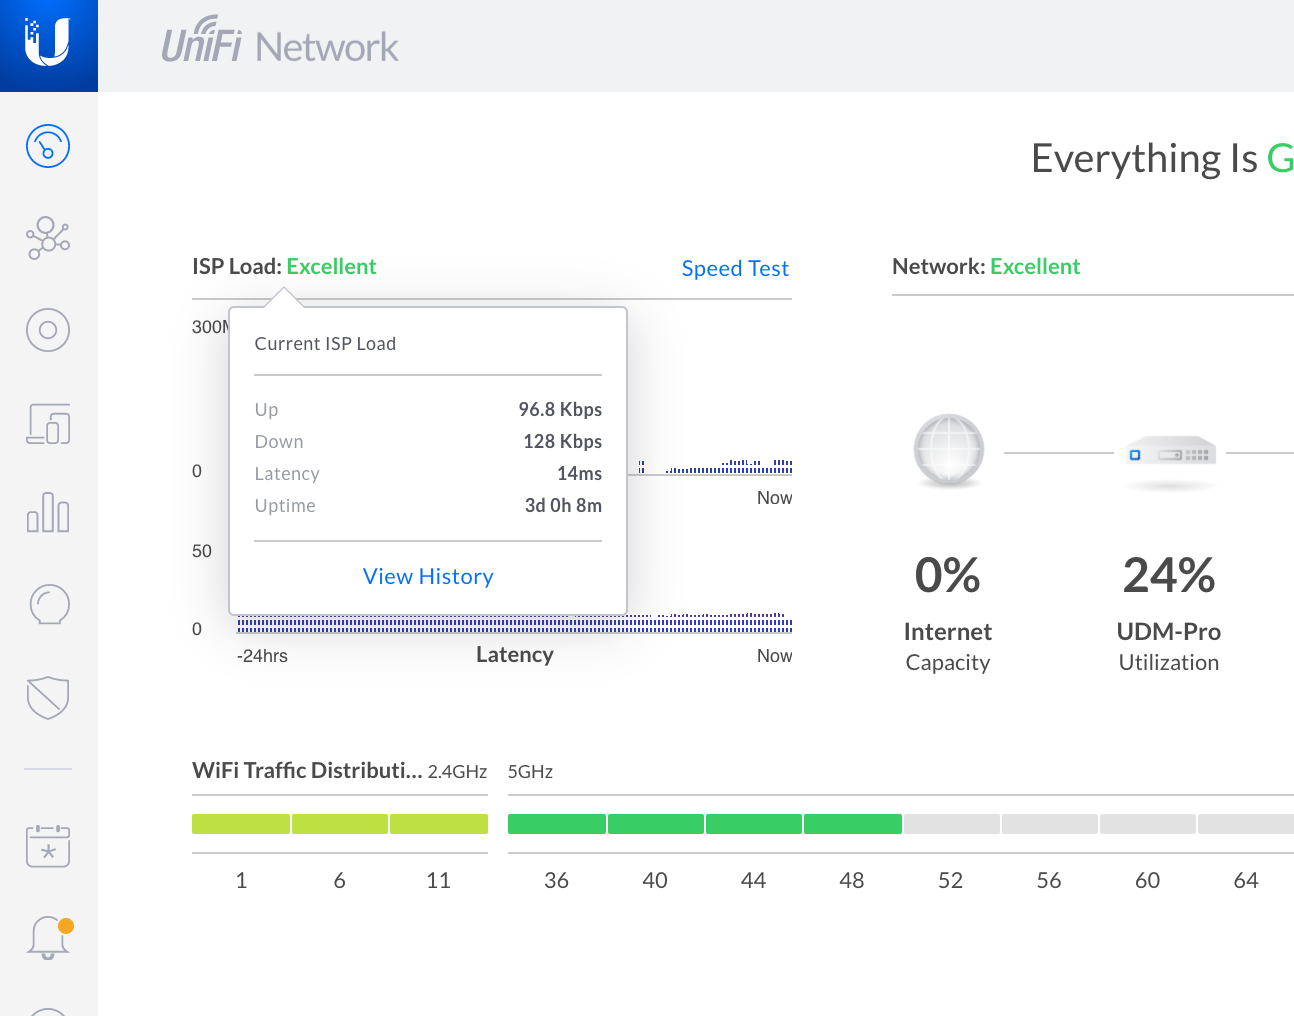Open the Events calendar icon
This screenshot has width=1294, height=1016.
tap(48, 846)
